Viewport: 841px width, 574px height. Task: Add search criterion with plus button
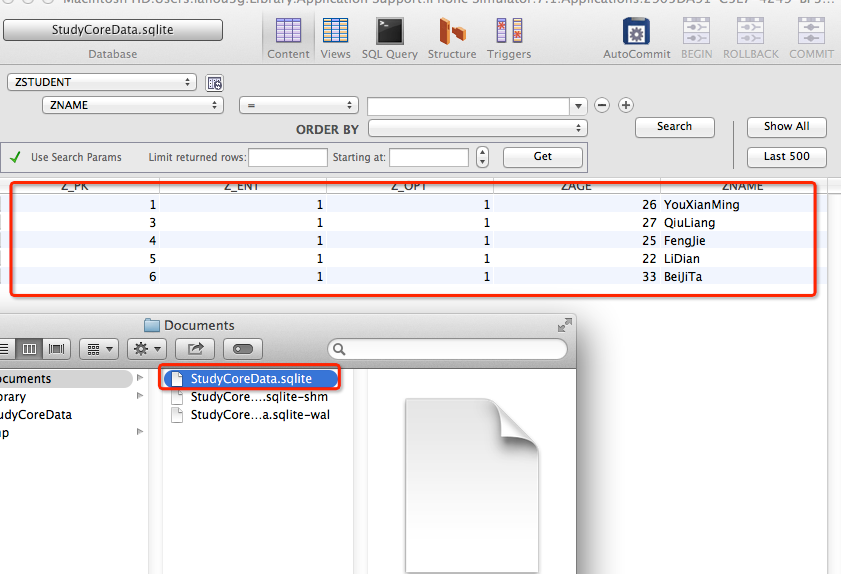pos(625,105)
